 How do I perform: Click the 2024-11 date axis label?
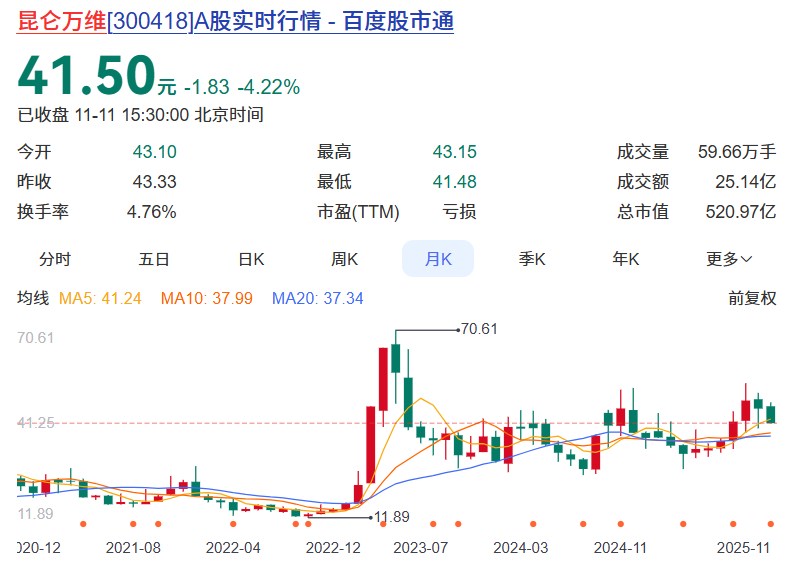pyautogui.click(x=620, y=547)
